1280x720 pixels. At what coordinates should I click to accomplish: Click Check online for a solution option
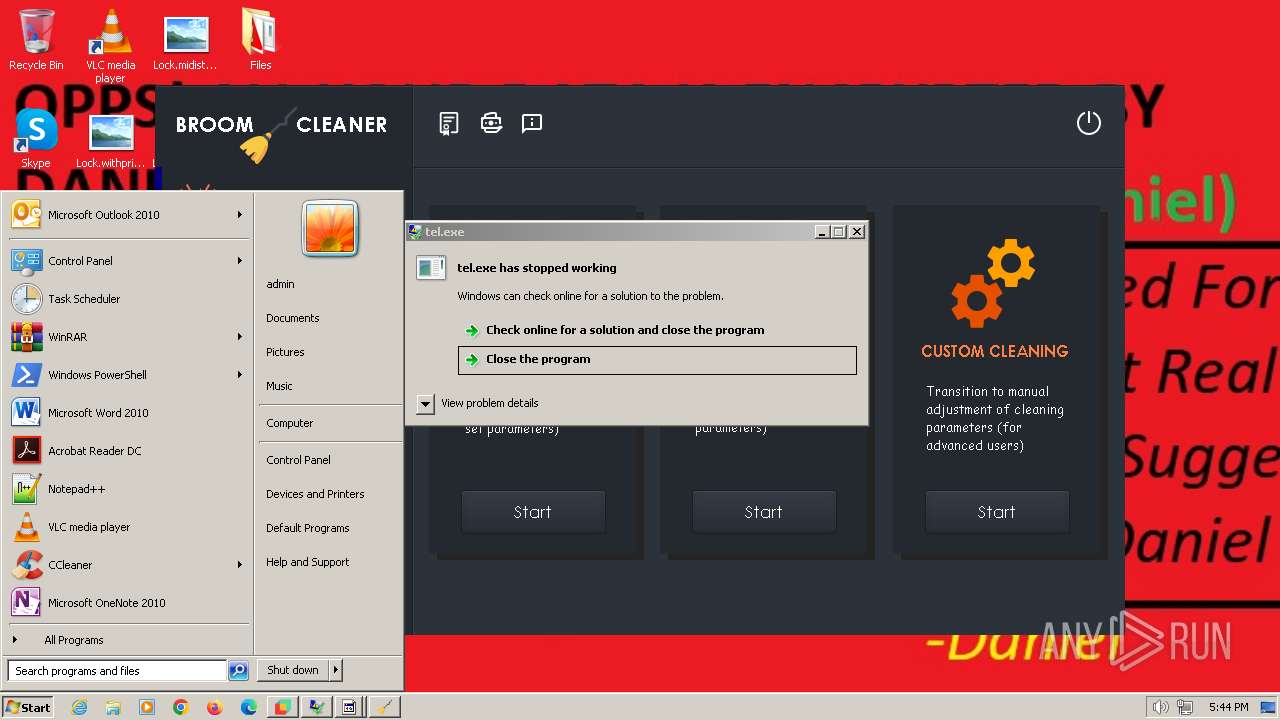point(657,330)
